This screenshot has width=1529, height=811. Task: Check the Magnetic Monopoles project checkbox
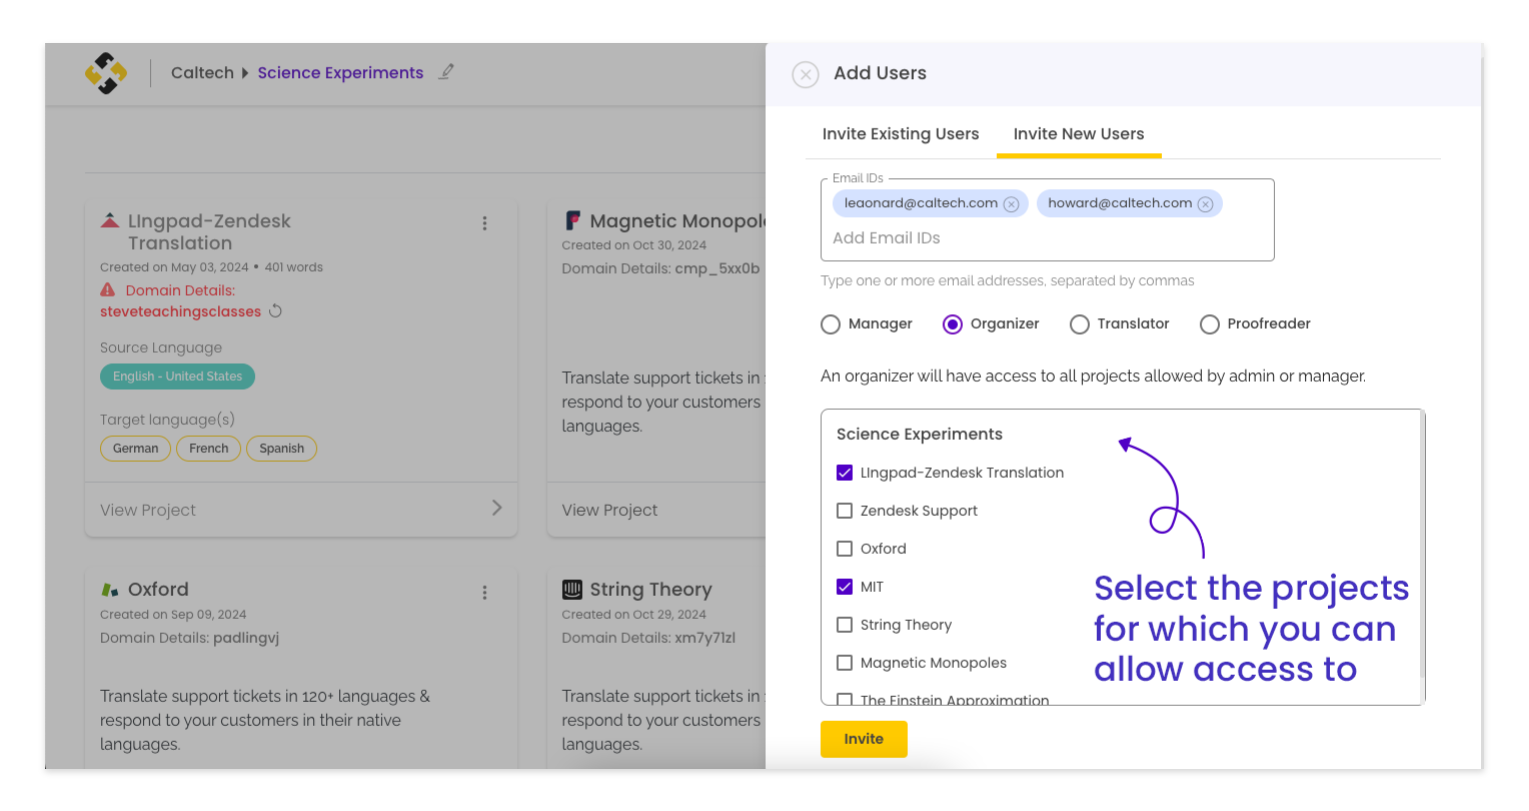click(x=844, y=663)
